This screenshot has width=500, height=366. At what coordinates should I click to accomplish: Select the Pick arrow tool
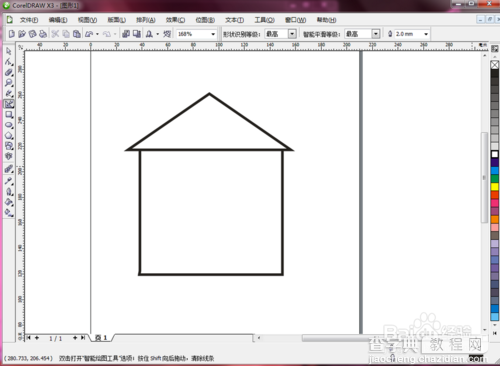(9, 51)
